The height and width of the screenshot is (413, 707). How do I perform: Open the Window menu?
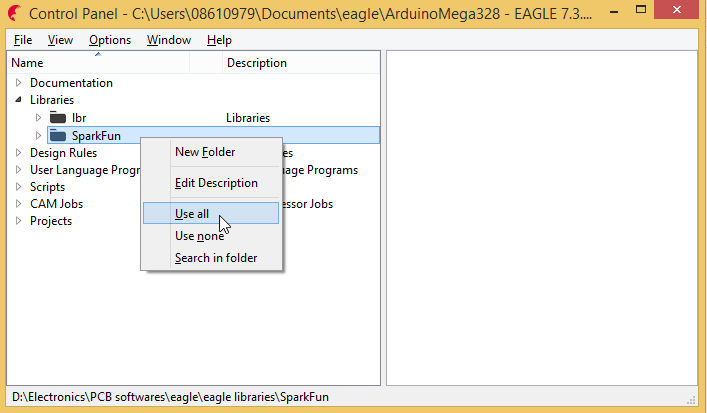(x=168, y=40)
